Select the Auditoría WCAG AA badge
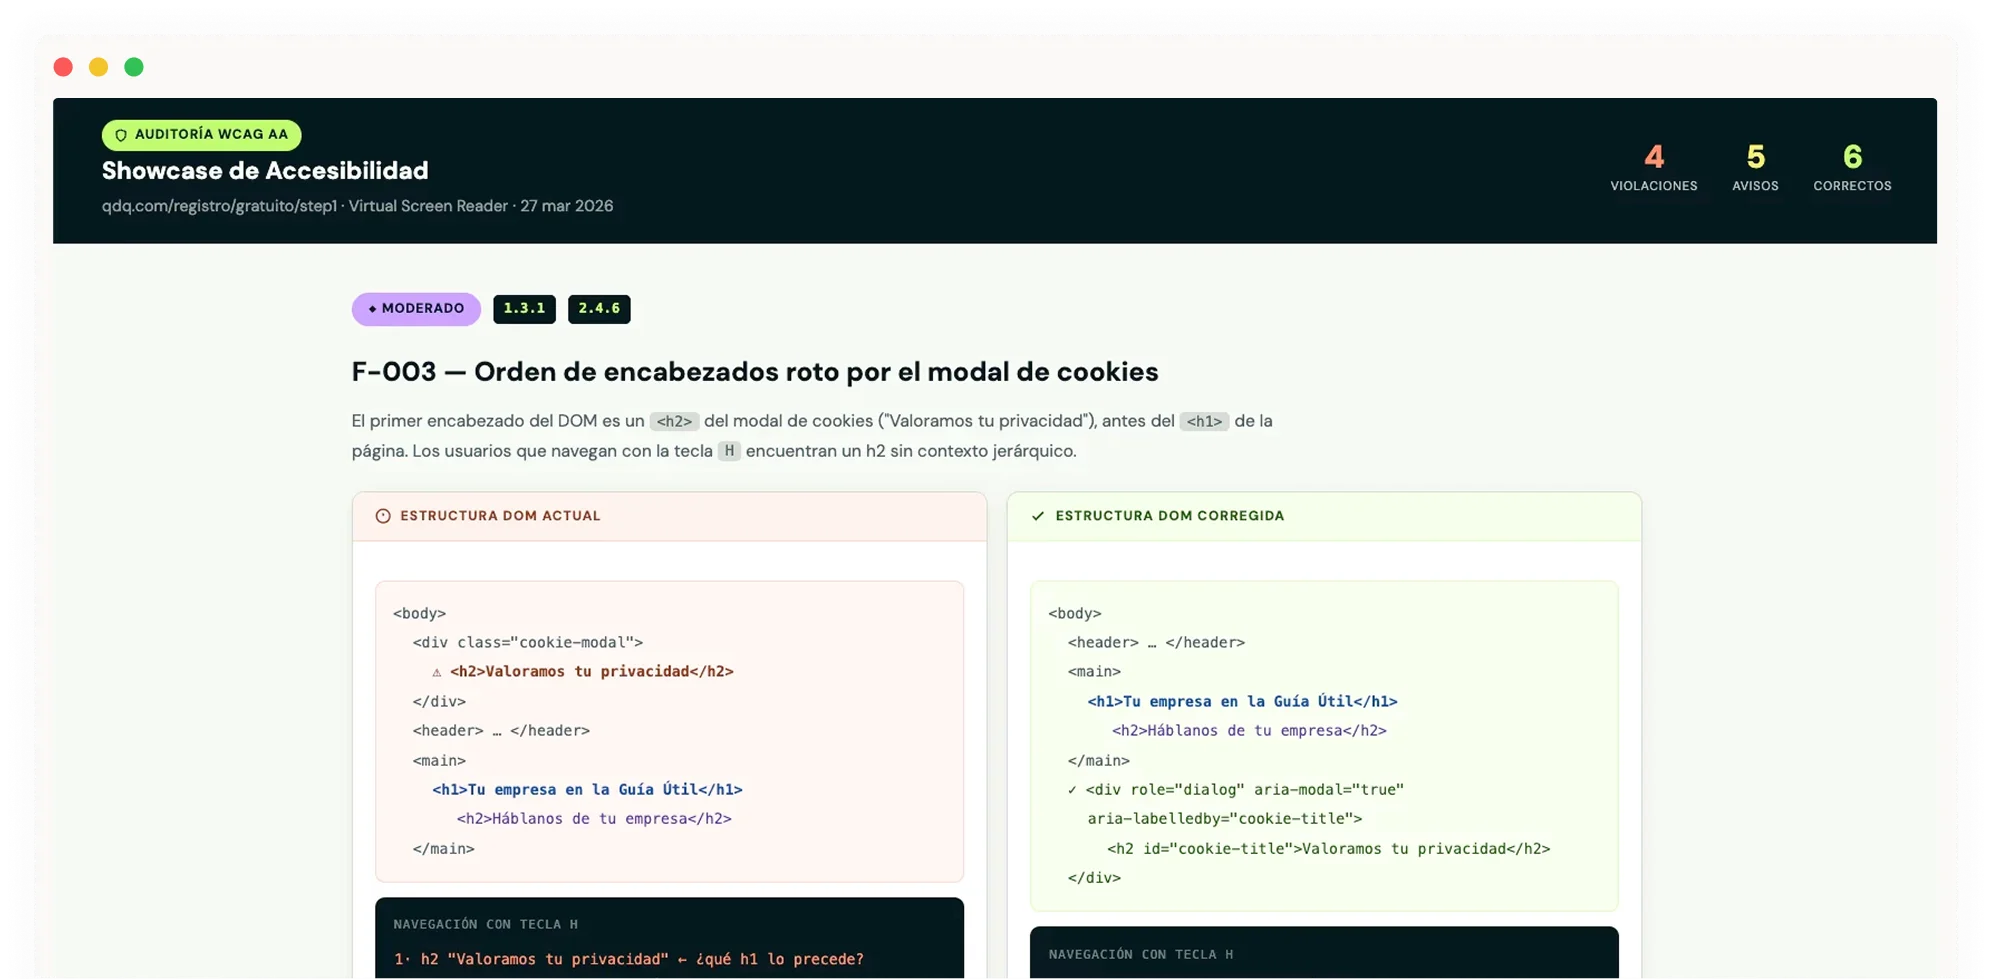The width and height of the screenshot is (1993, 979). [x=201, y=135]
